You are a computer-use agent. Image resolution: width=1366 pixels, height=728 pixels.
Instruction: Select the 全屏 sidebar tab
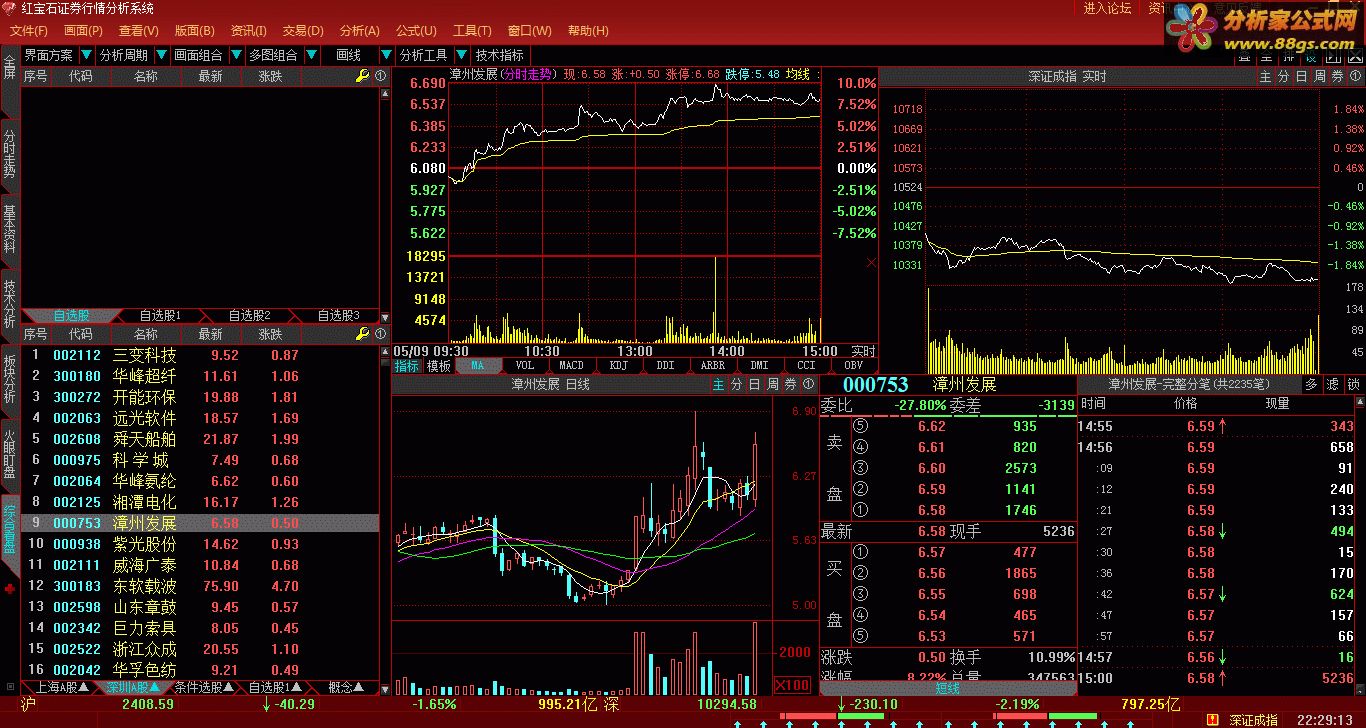click(x=9, y=69)
